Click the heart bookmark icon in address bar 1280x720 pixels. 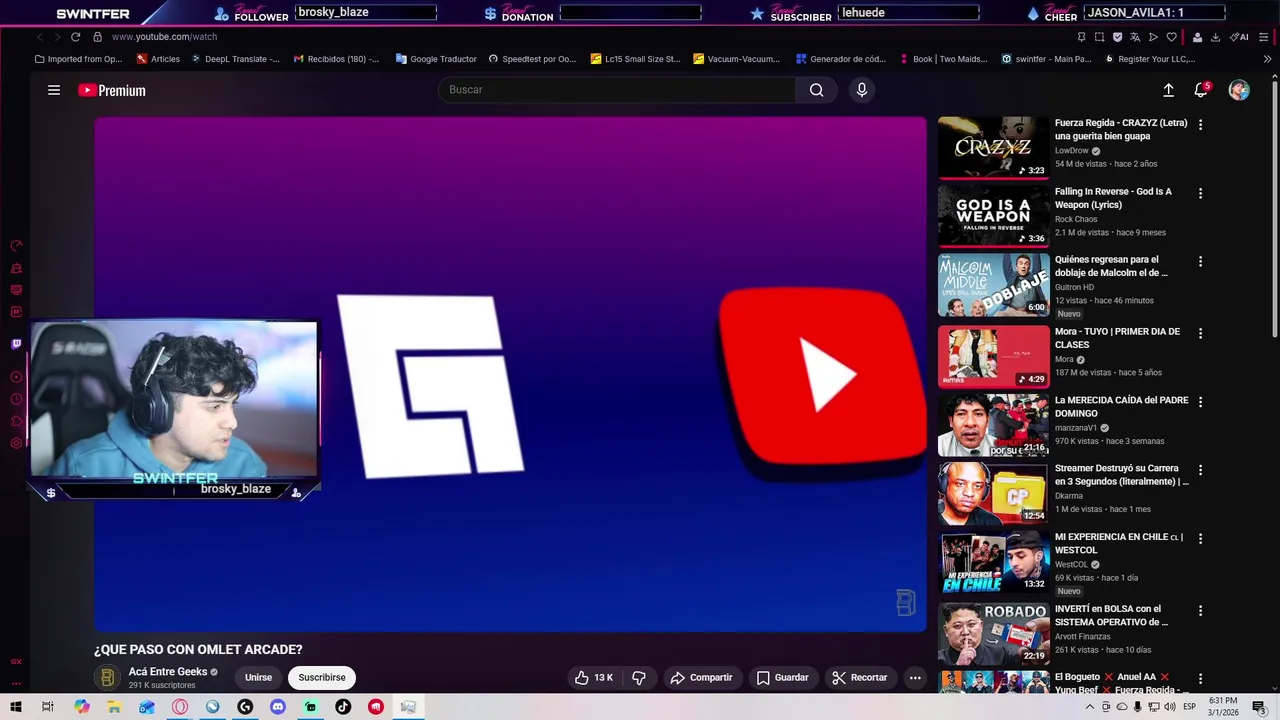coord(1172,37)
